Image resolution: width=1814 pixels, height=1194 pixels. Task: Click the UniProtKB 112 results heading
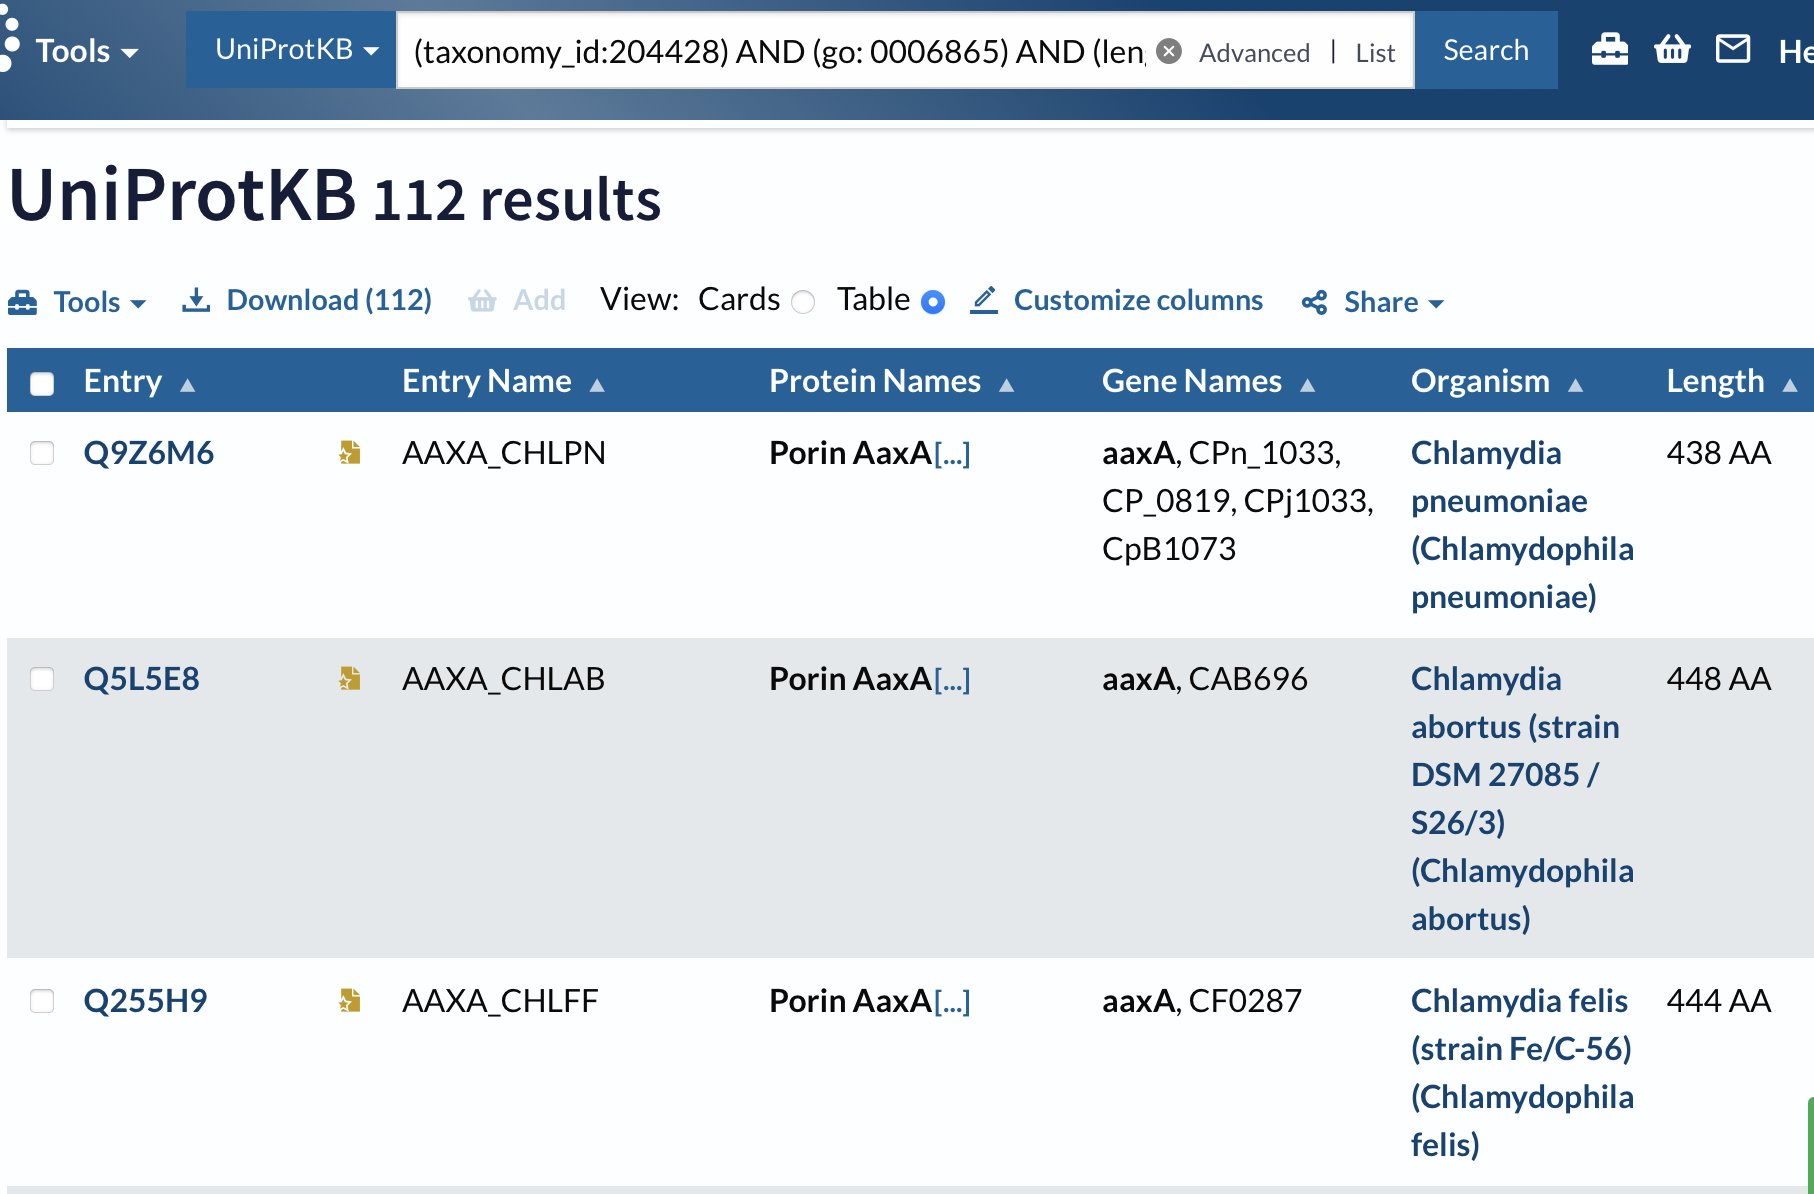click(x=335, y=196)
